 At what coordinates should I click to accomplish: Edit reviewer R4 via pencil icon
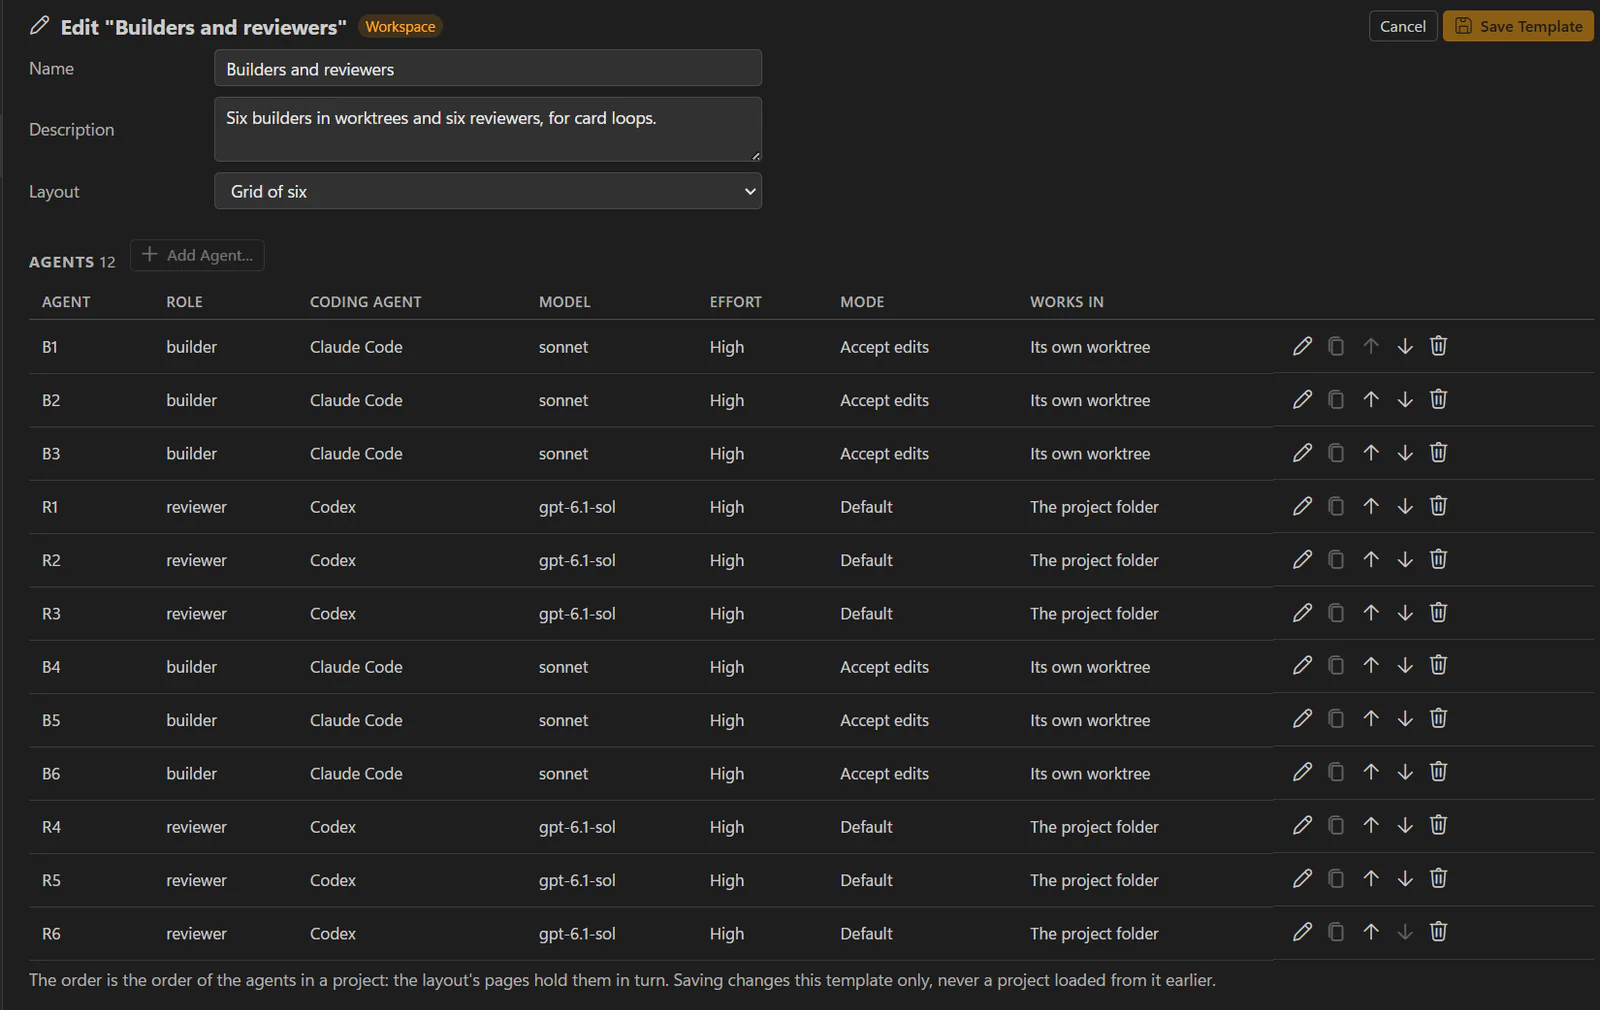pos(1302,825)
